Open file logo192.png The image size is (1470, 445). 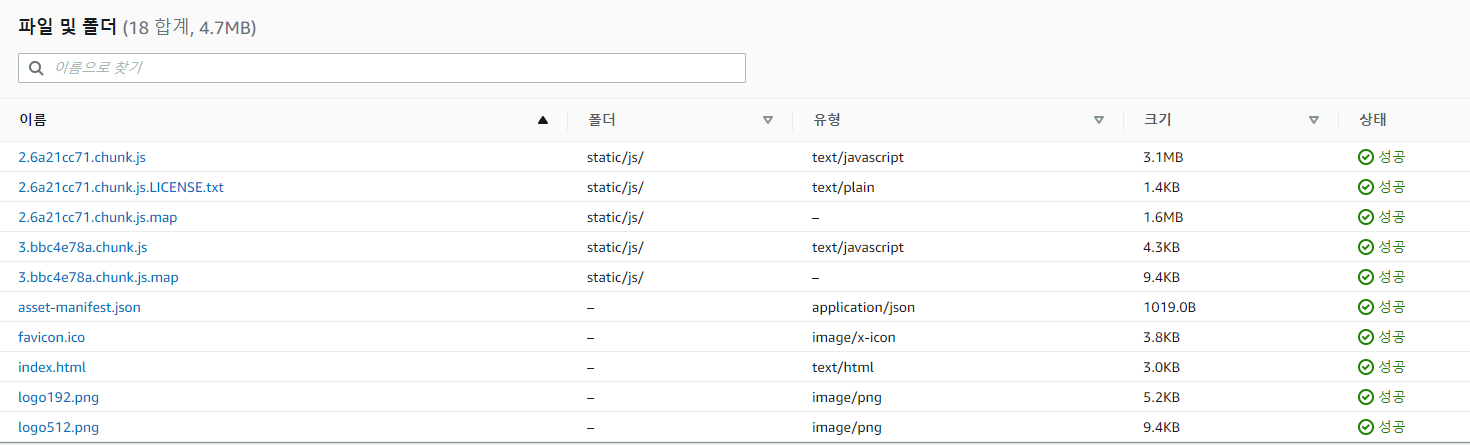(58, 397)
